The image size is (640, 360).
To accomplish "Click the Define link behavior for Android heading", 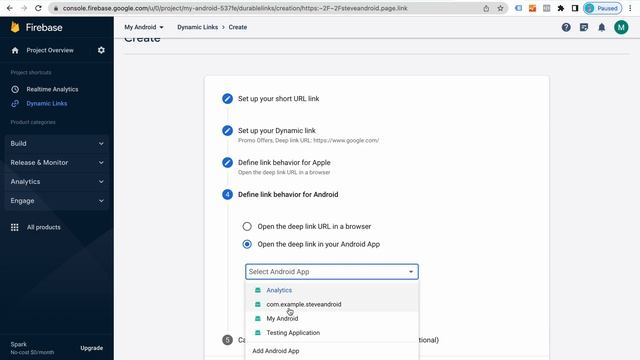I will [x=288, y=195].
